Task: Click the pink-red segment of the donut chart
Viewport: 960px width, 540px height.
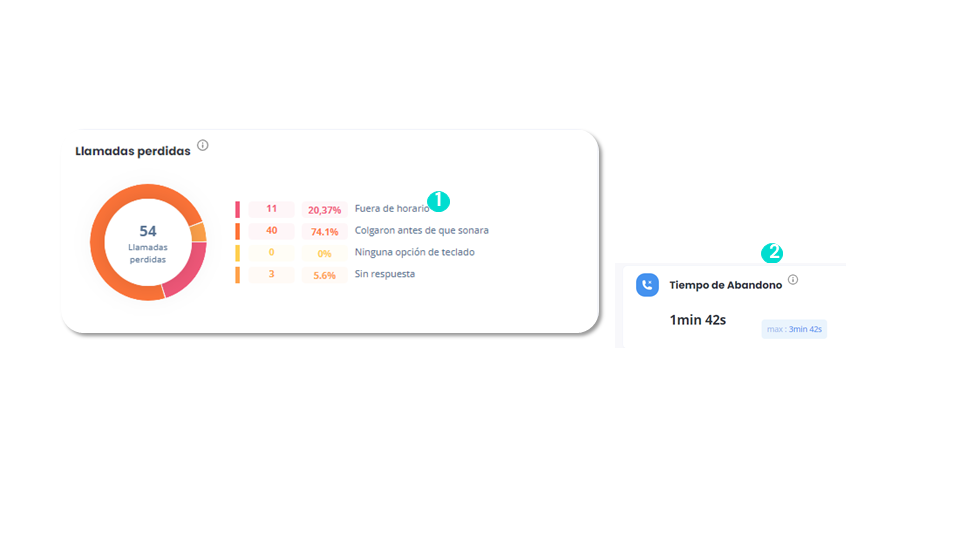Action: [x=186, y=269]
